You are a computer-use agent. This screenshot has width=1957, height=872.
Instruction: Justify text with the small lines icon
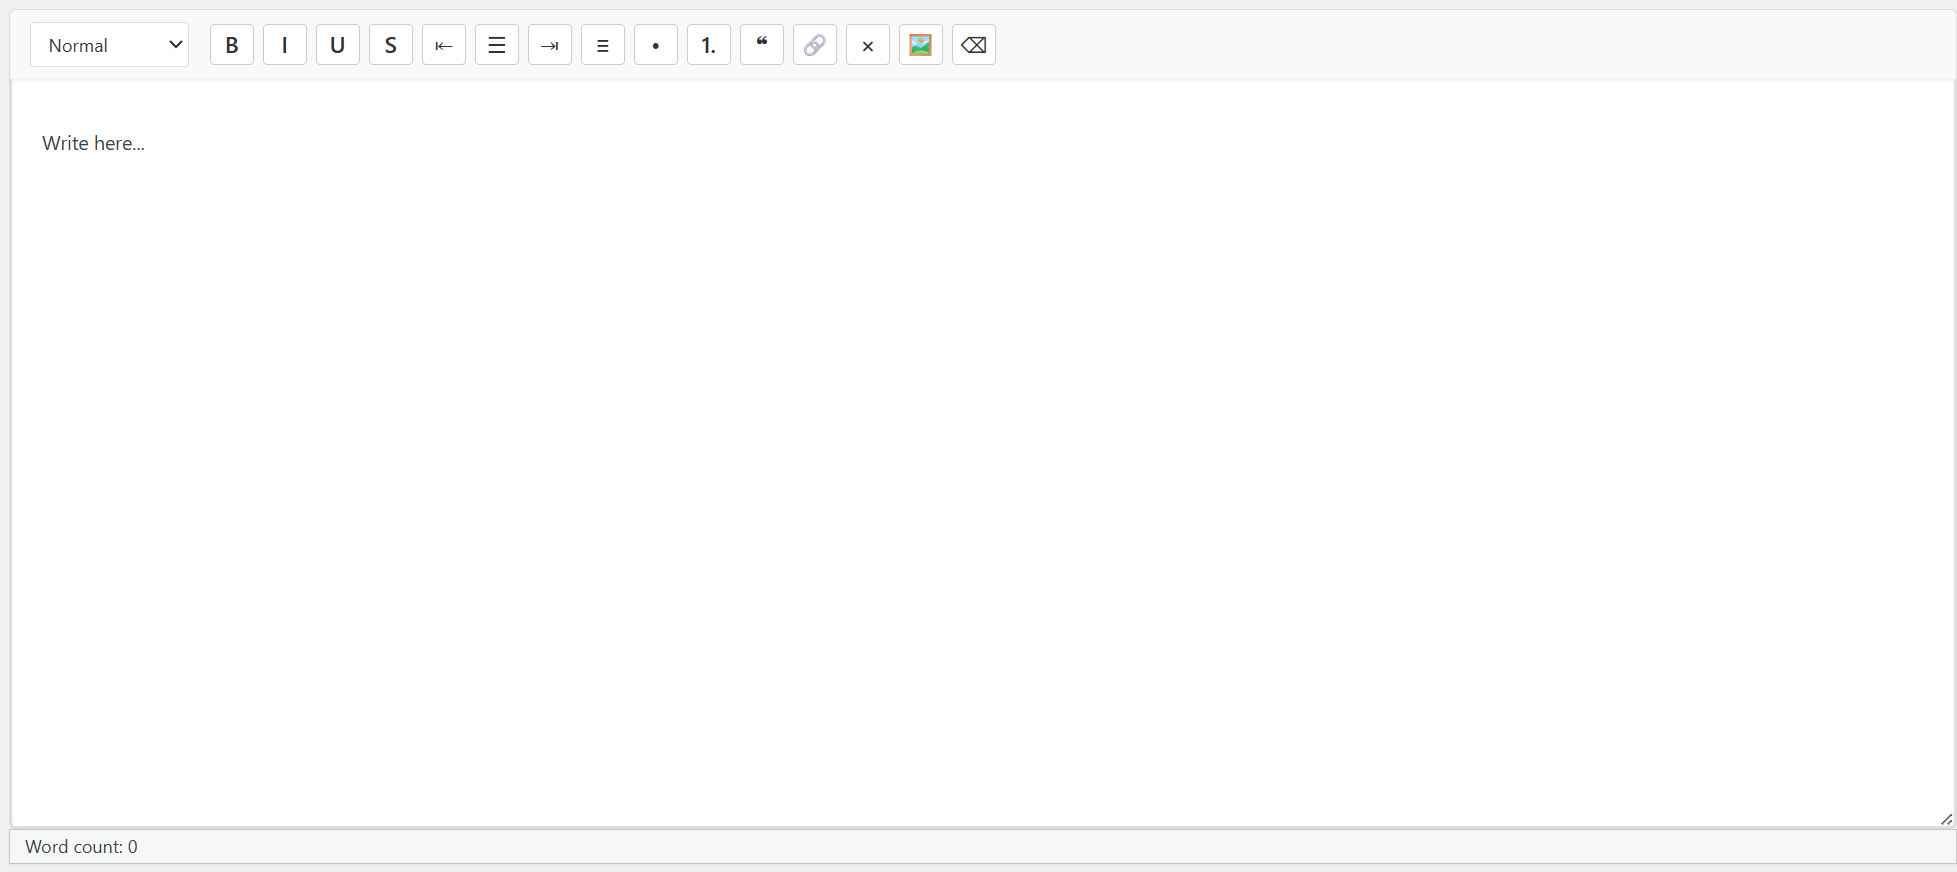pyautogui.click(x=603, y=45)
